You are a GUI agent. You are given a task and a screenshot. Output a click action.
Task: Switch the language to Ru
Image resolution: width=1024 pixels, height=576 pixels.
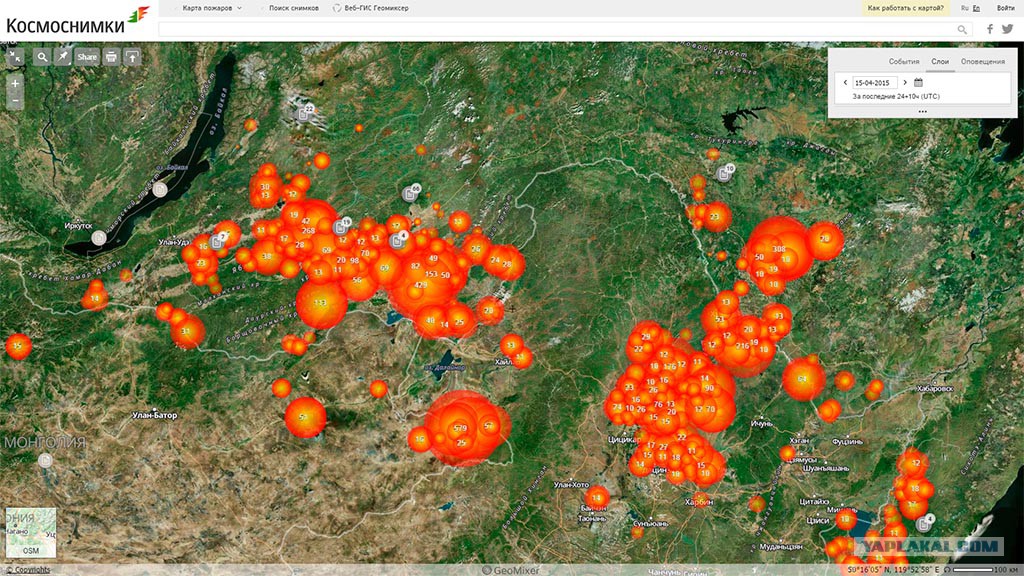(x=965, y=8)
